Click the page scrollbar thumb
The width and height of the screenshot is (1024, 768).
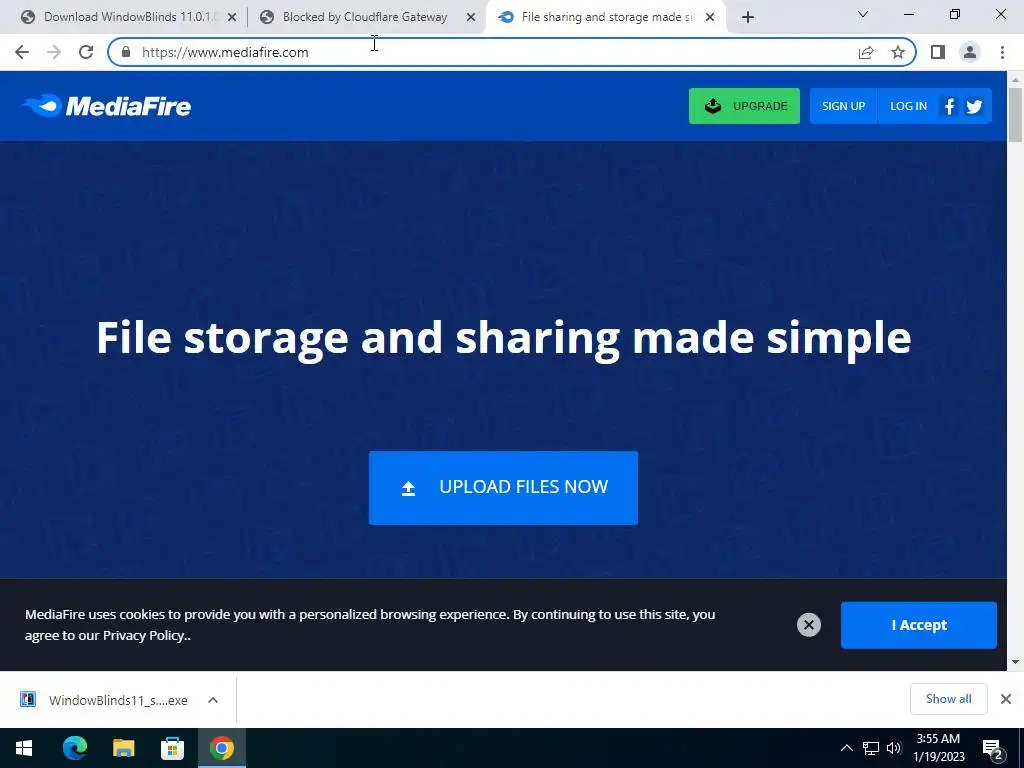[1015, 114]
